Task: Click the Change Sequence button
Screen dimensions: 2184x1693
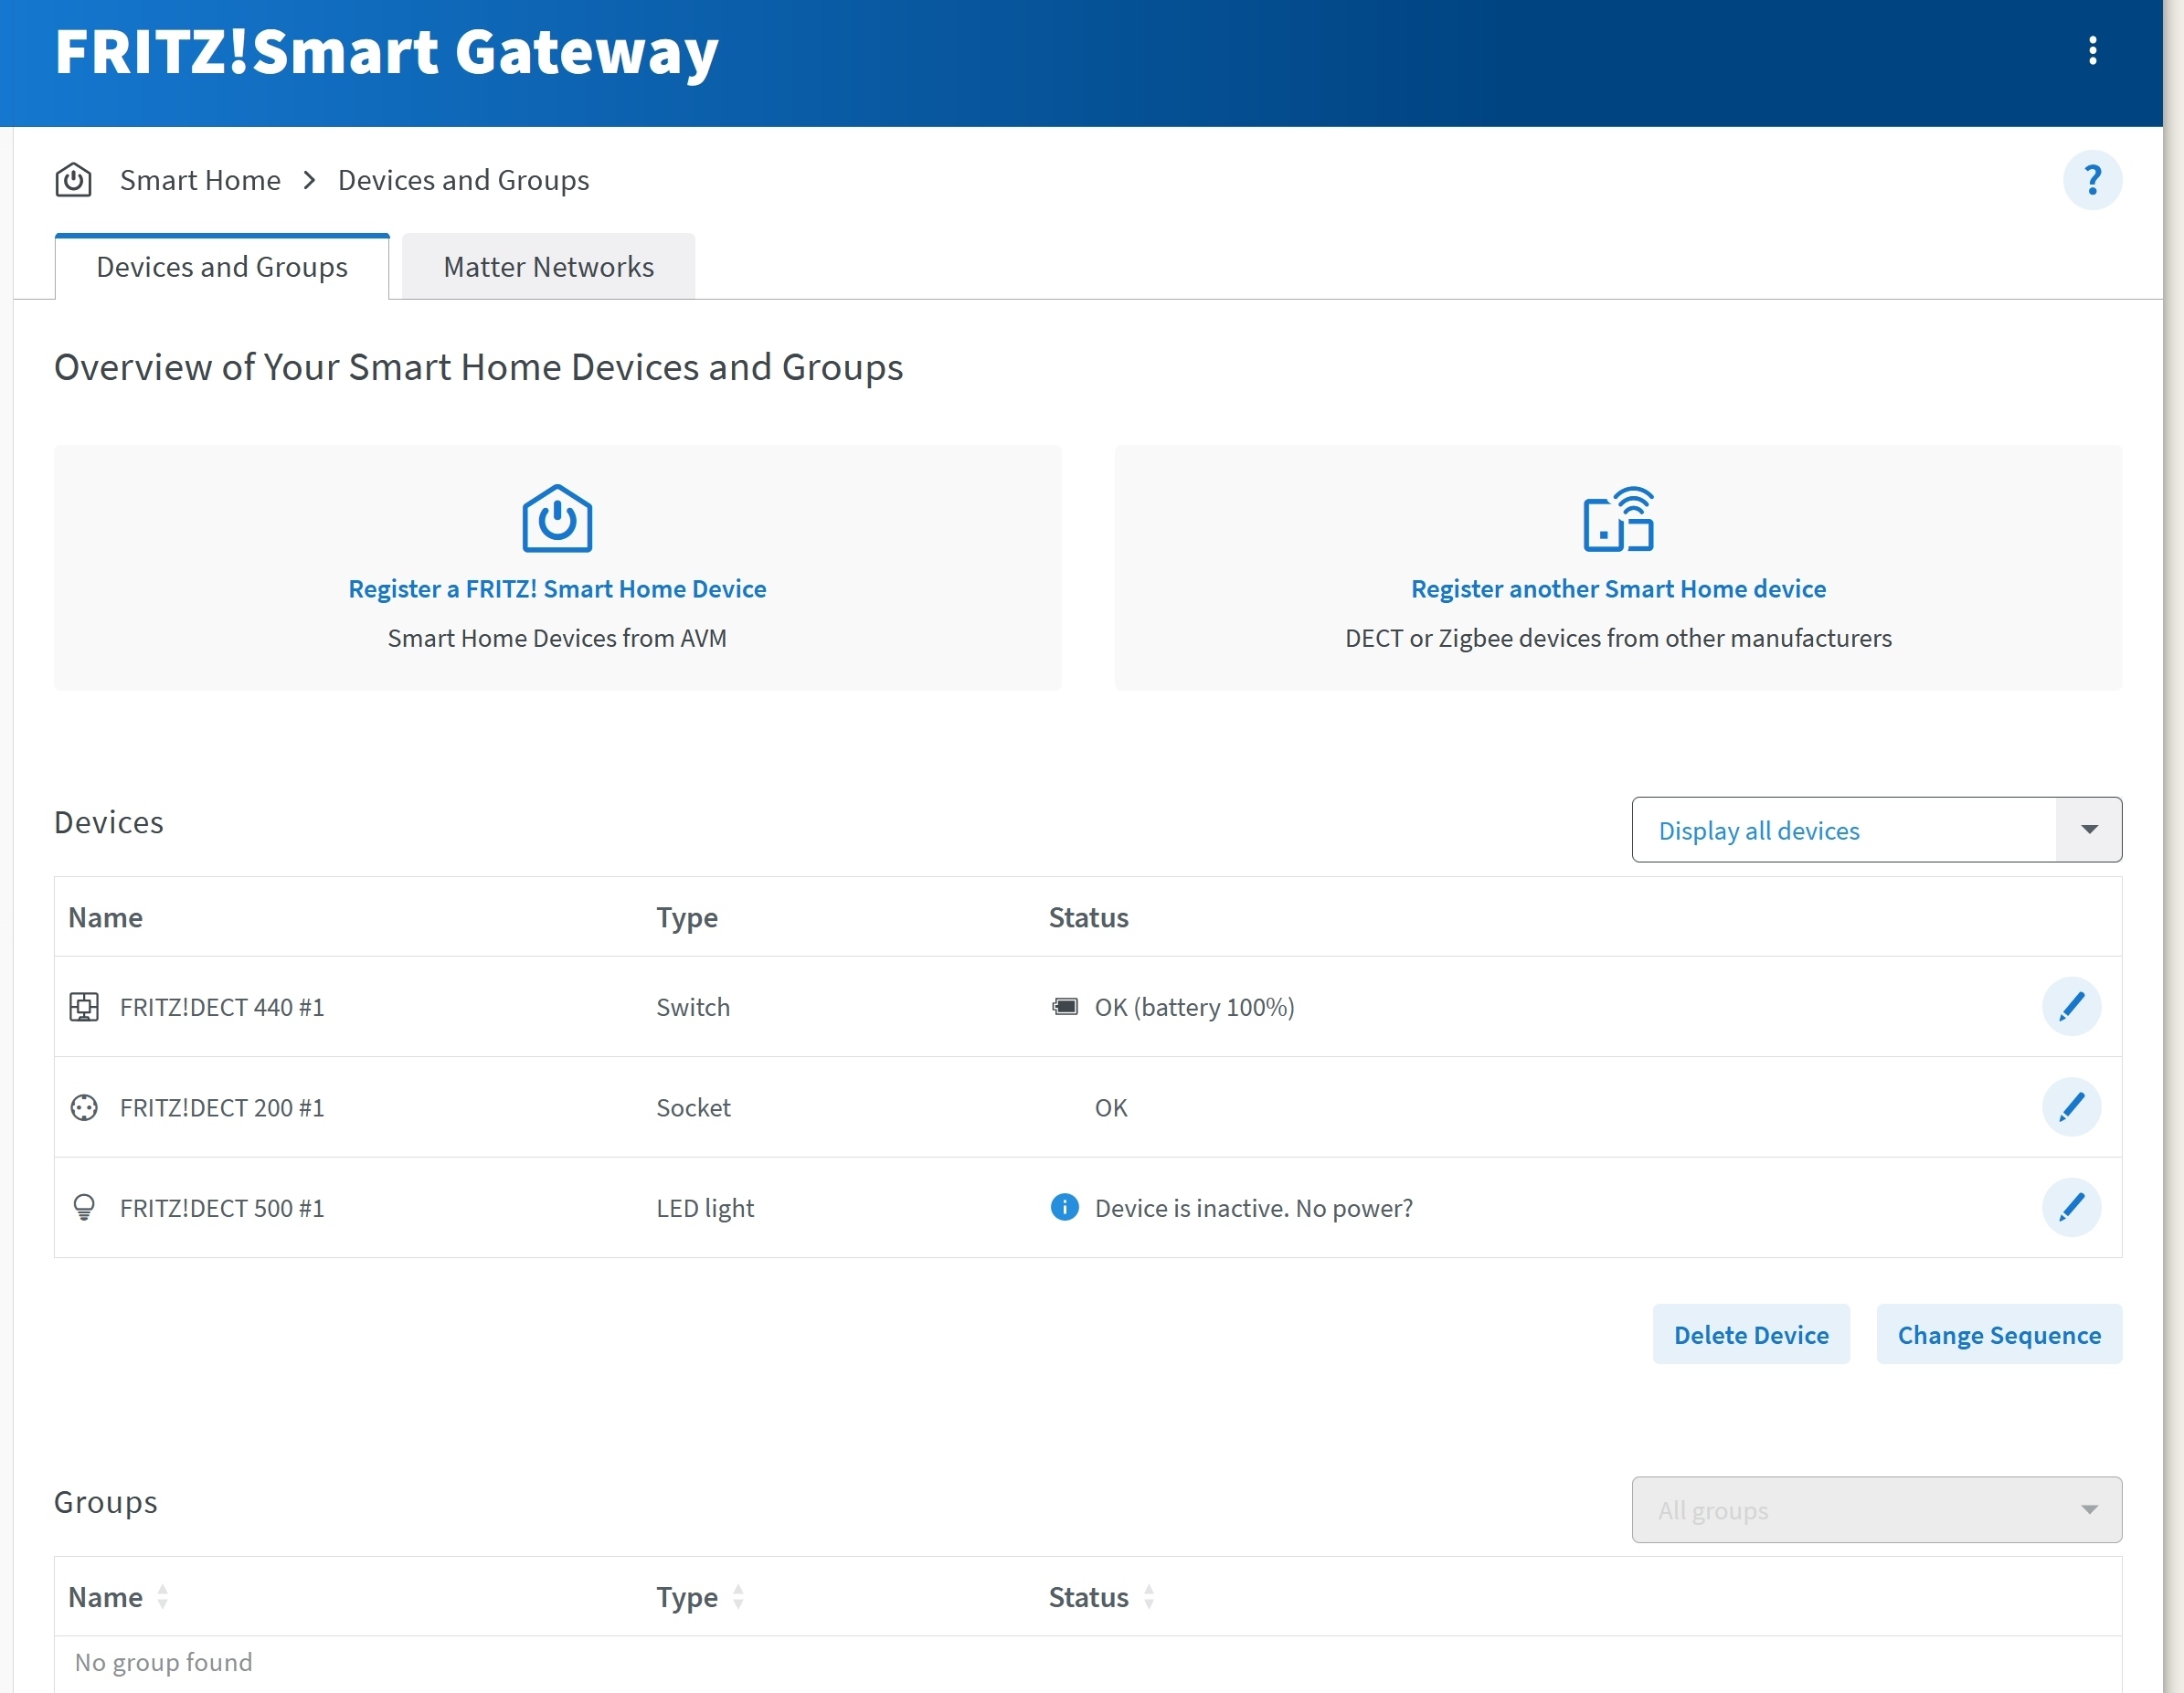Action: [x=1999, y=1335]
